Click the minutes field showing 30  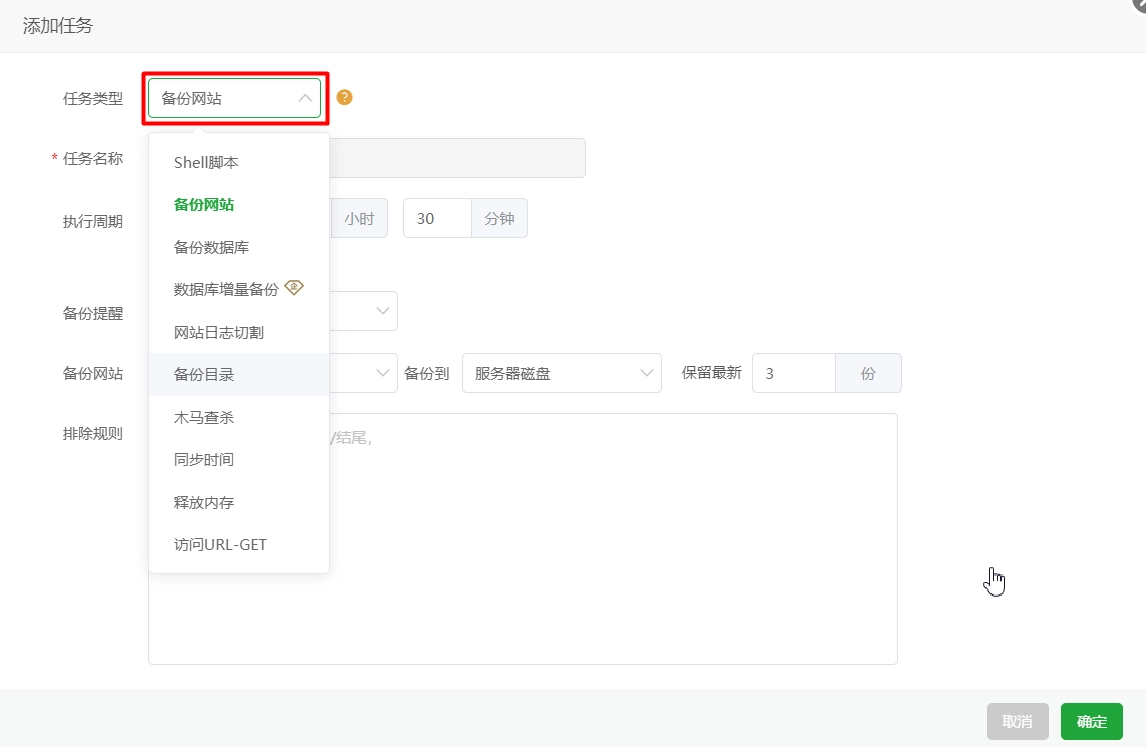click(x=436, y=217)
